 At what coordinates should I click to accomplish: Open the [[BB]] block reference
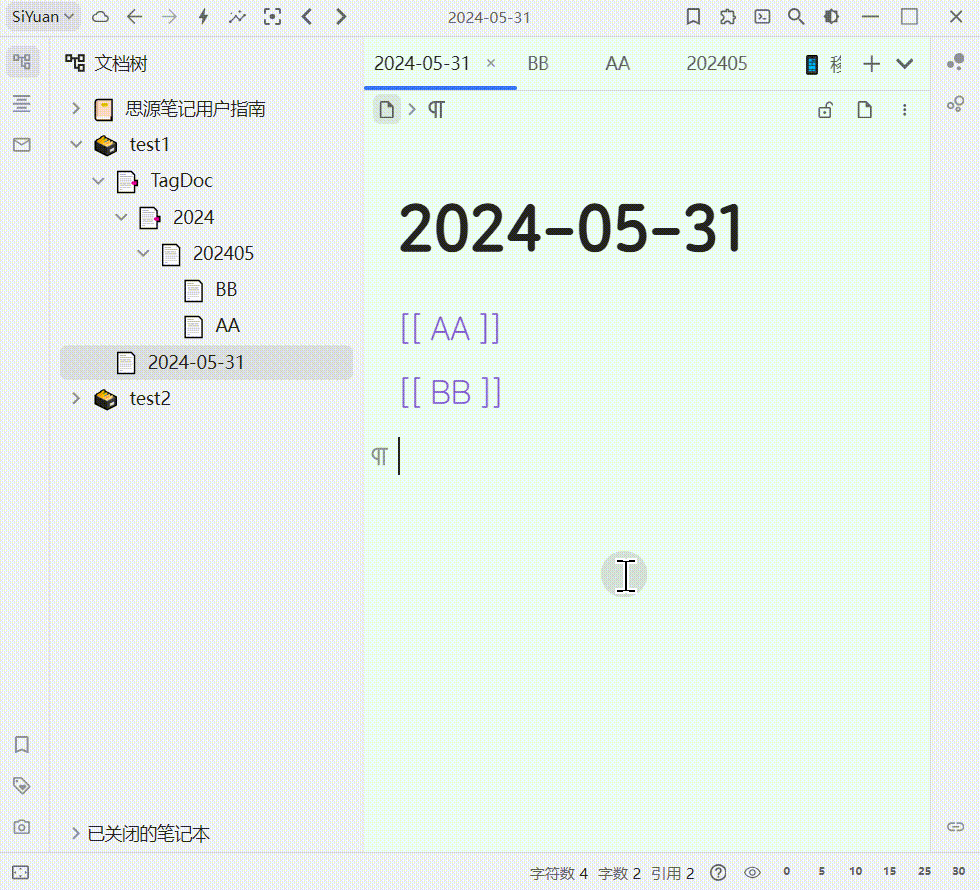point(450,391)
